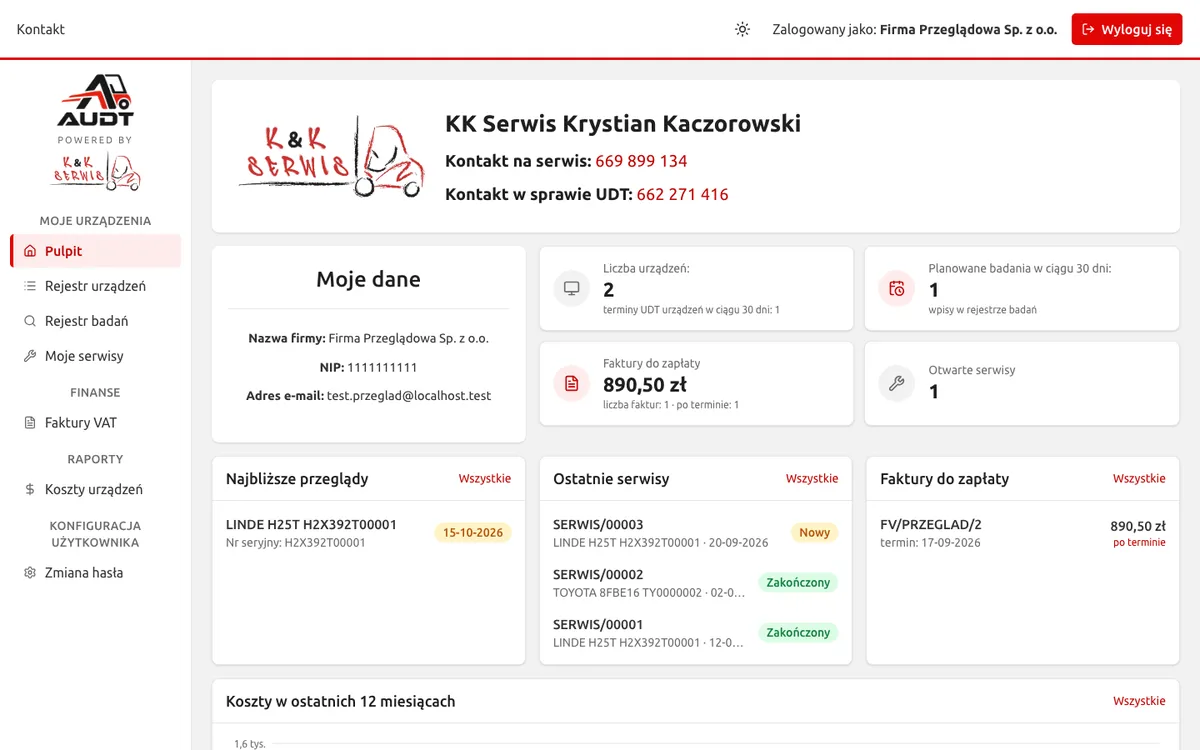The image size is (1200, 750).
Task: Click the exit arrow icon in Wyloguj się
Action: point(1088,29)
